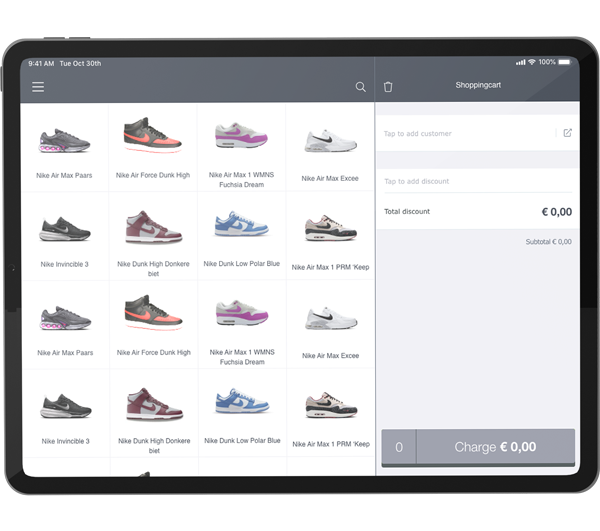
Task: Tap the 9:41 AM clock text
Action: pos(41,64)
